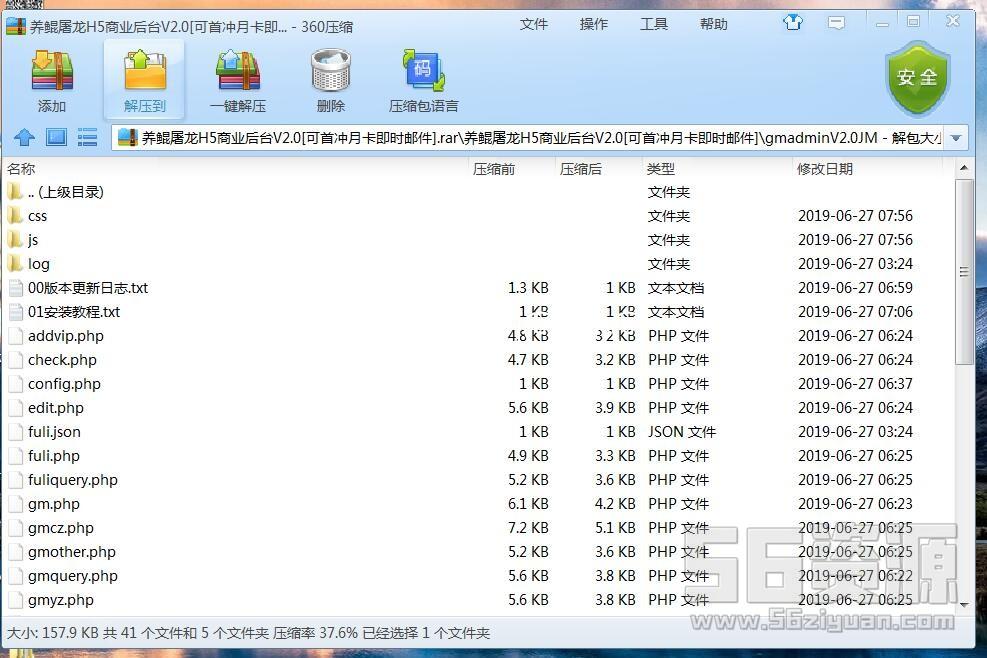The image size is (987, 658).
Task: Sort files by the 修改日期 column header
Action: 825,169
